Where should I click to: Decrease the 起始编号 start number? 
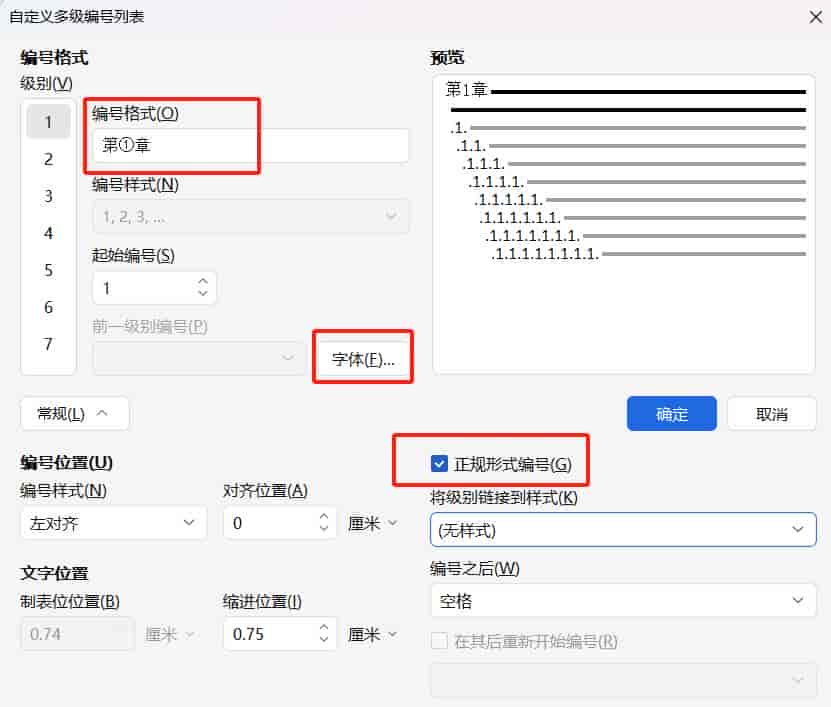coord(202,294)
